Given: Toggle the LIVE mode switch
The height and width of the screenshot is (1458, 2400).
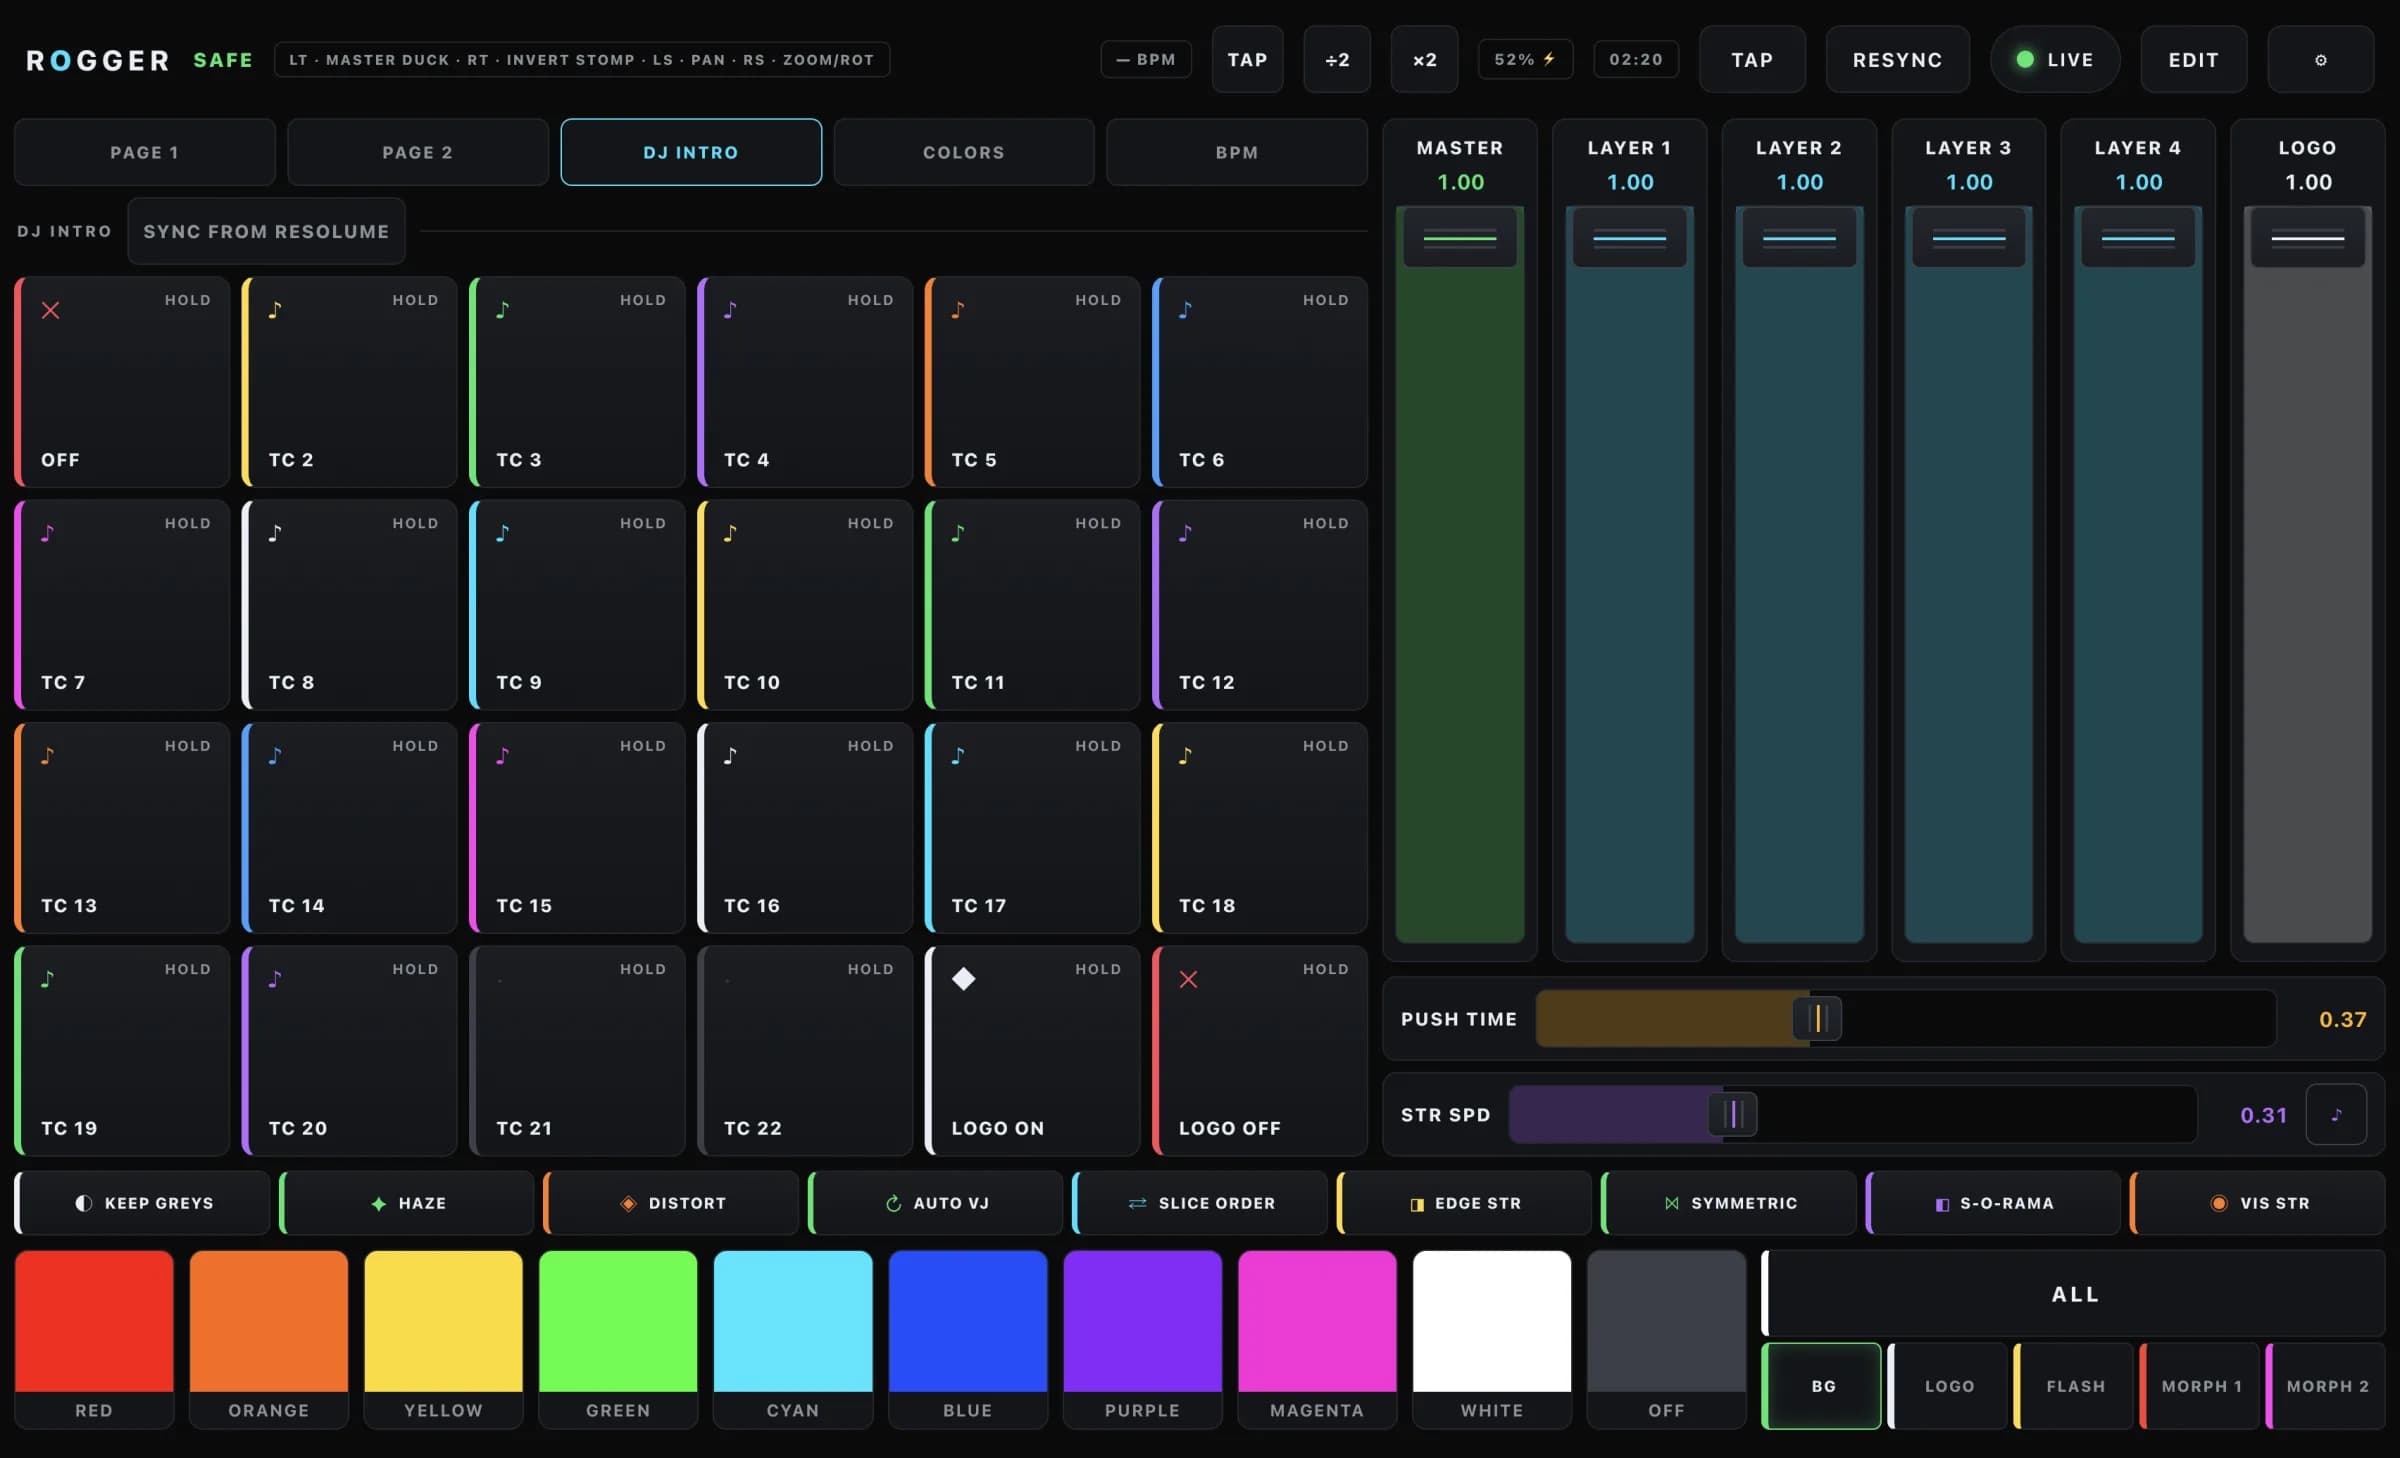Looking at the screenshot, I should click(x=2054, y=60).
